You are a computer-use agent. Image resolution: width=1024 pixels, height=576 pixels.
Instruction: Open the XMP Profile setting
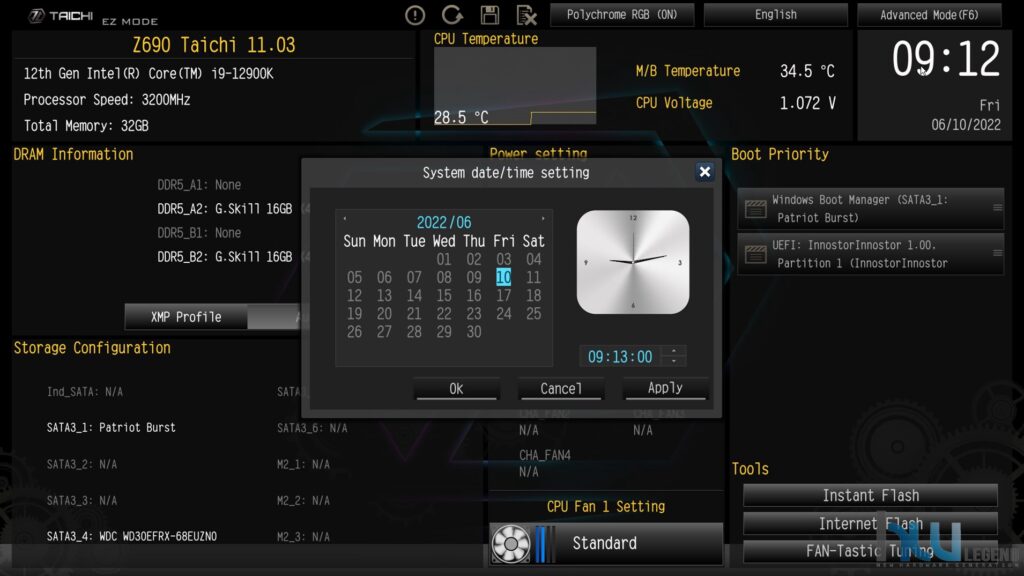coord(186,317)
